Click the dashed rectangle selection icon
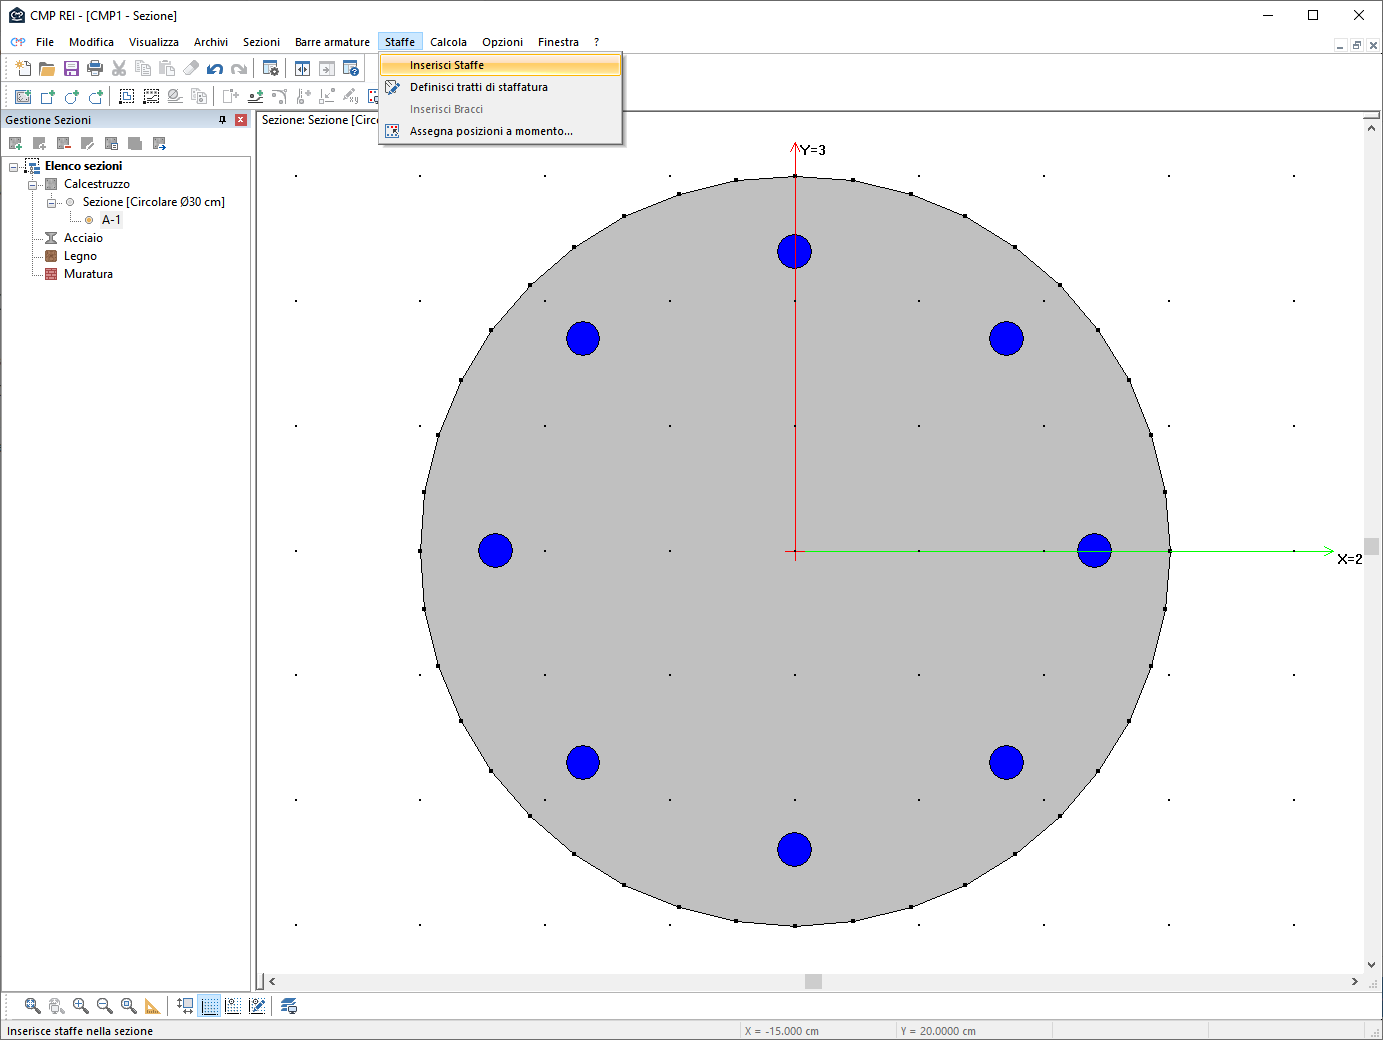Image resolution: width=1383 pixels, height=1040 pixels. 127,96
